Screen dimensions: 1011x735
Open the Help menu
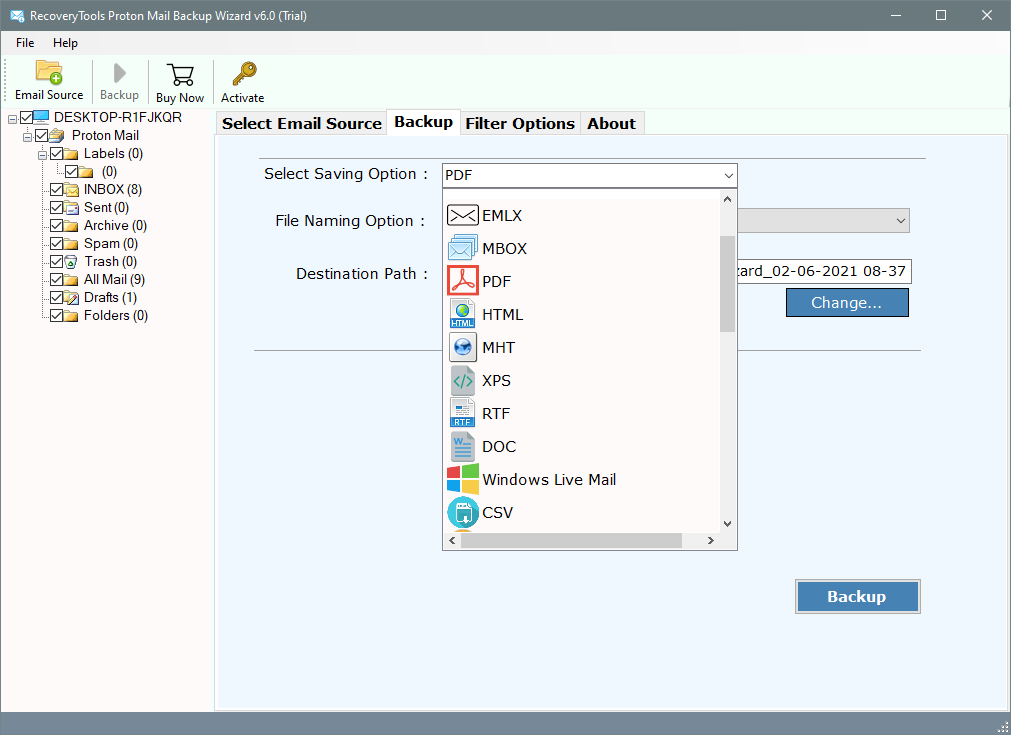65,43
